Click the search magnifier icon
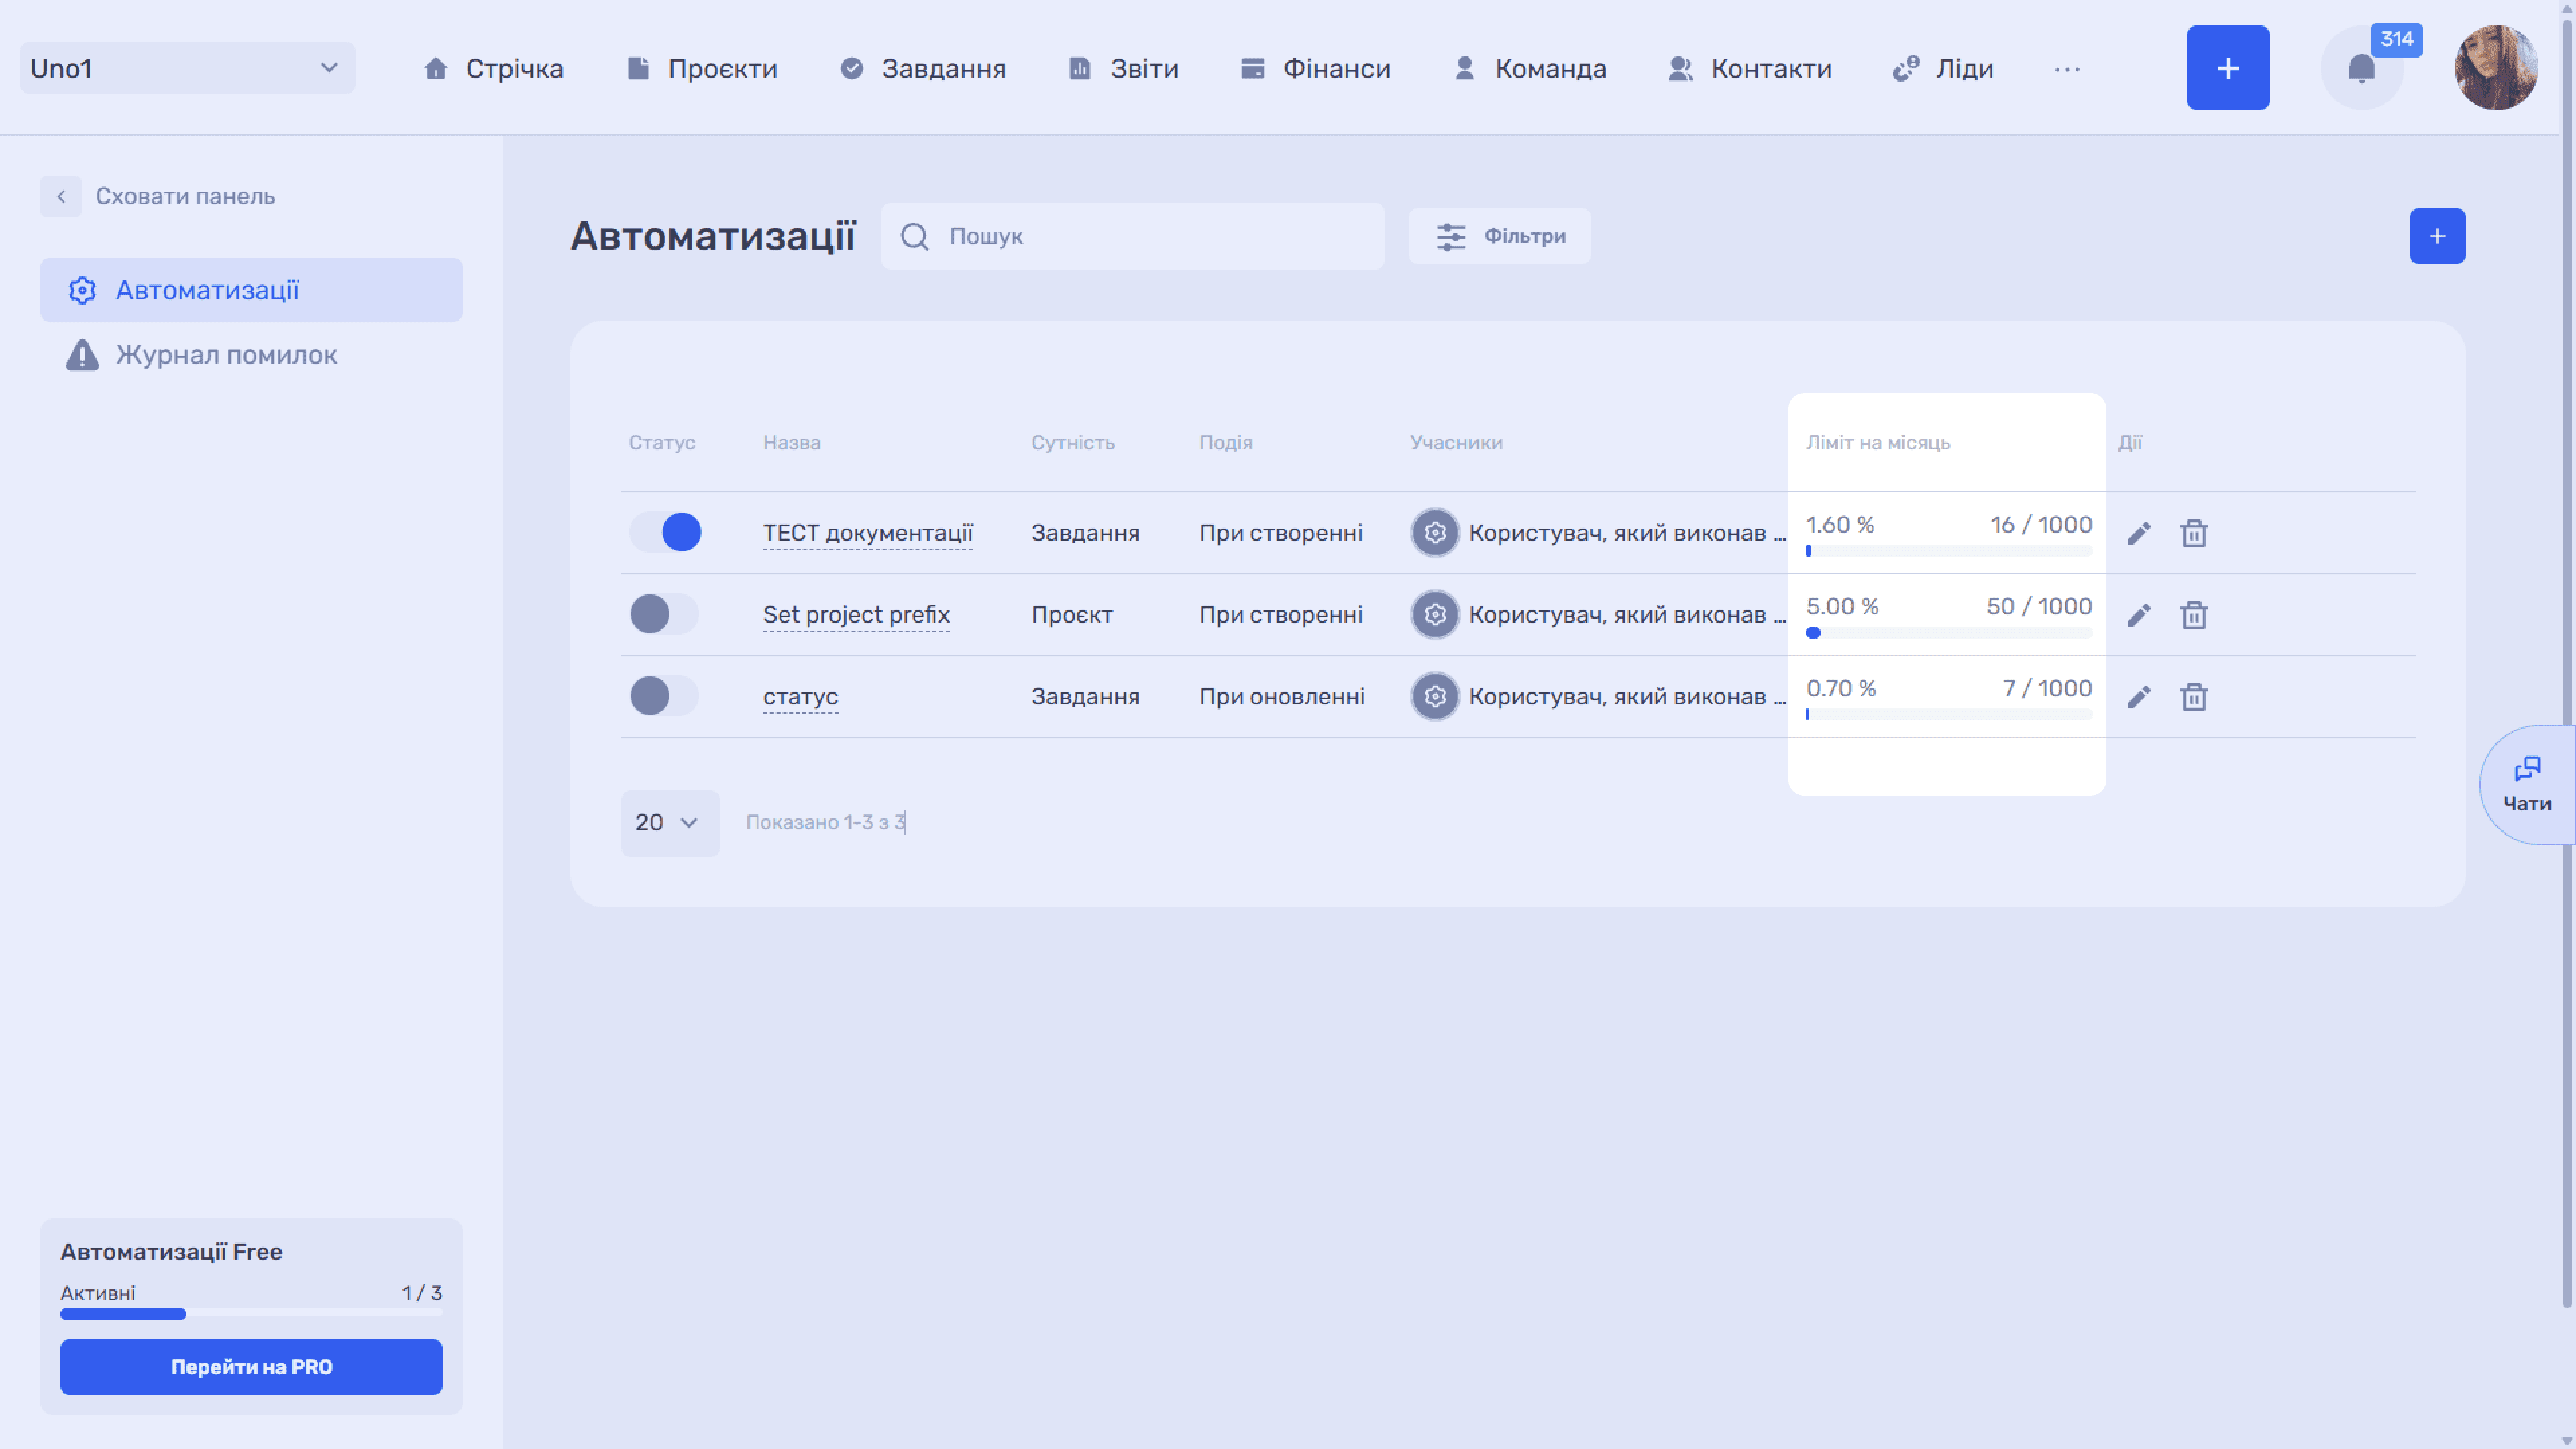This screenshot has width=2576, height=1449. pos(914,236)
